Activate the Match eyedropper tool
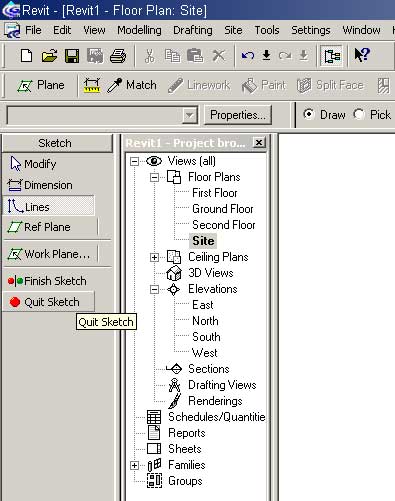This screenshot has height=501, width=395. (132, 85)
